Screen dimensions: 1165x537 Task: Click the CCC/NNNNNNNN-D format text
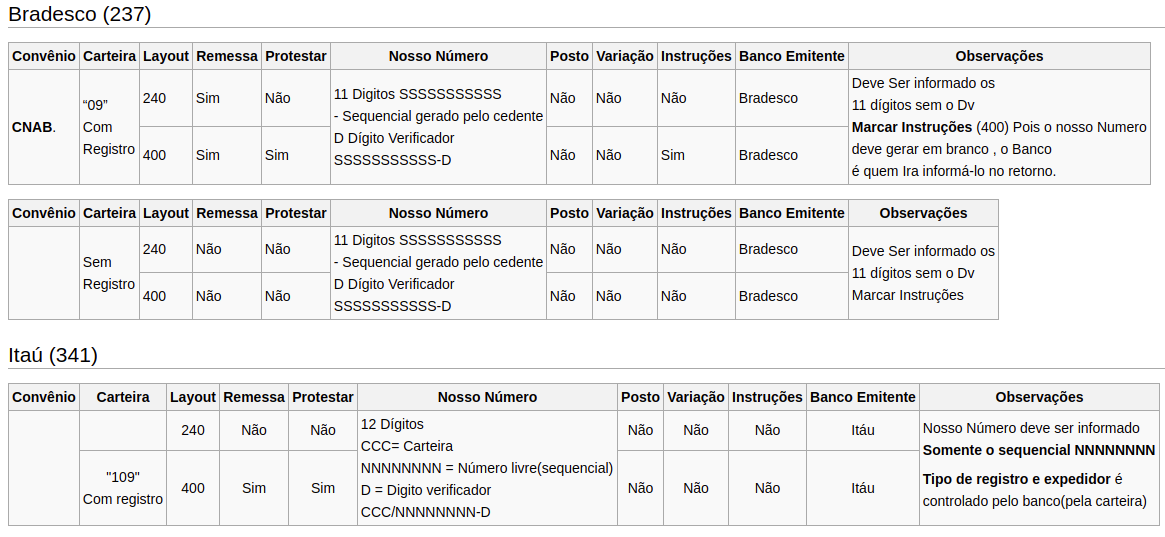(x=425, y=512)
